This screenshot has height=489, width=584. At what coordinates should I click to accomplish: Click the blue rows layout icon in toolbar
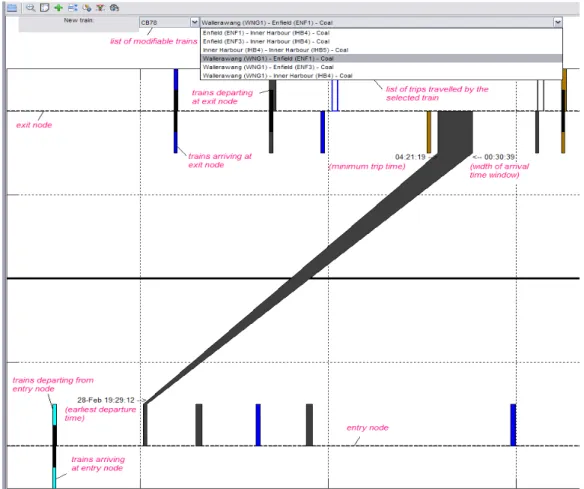73,8
